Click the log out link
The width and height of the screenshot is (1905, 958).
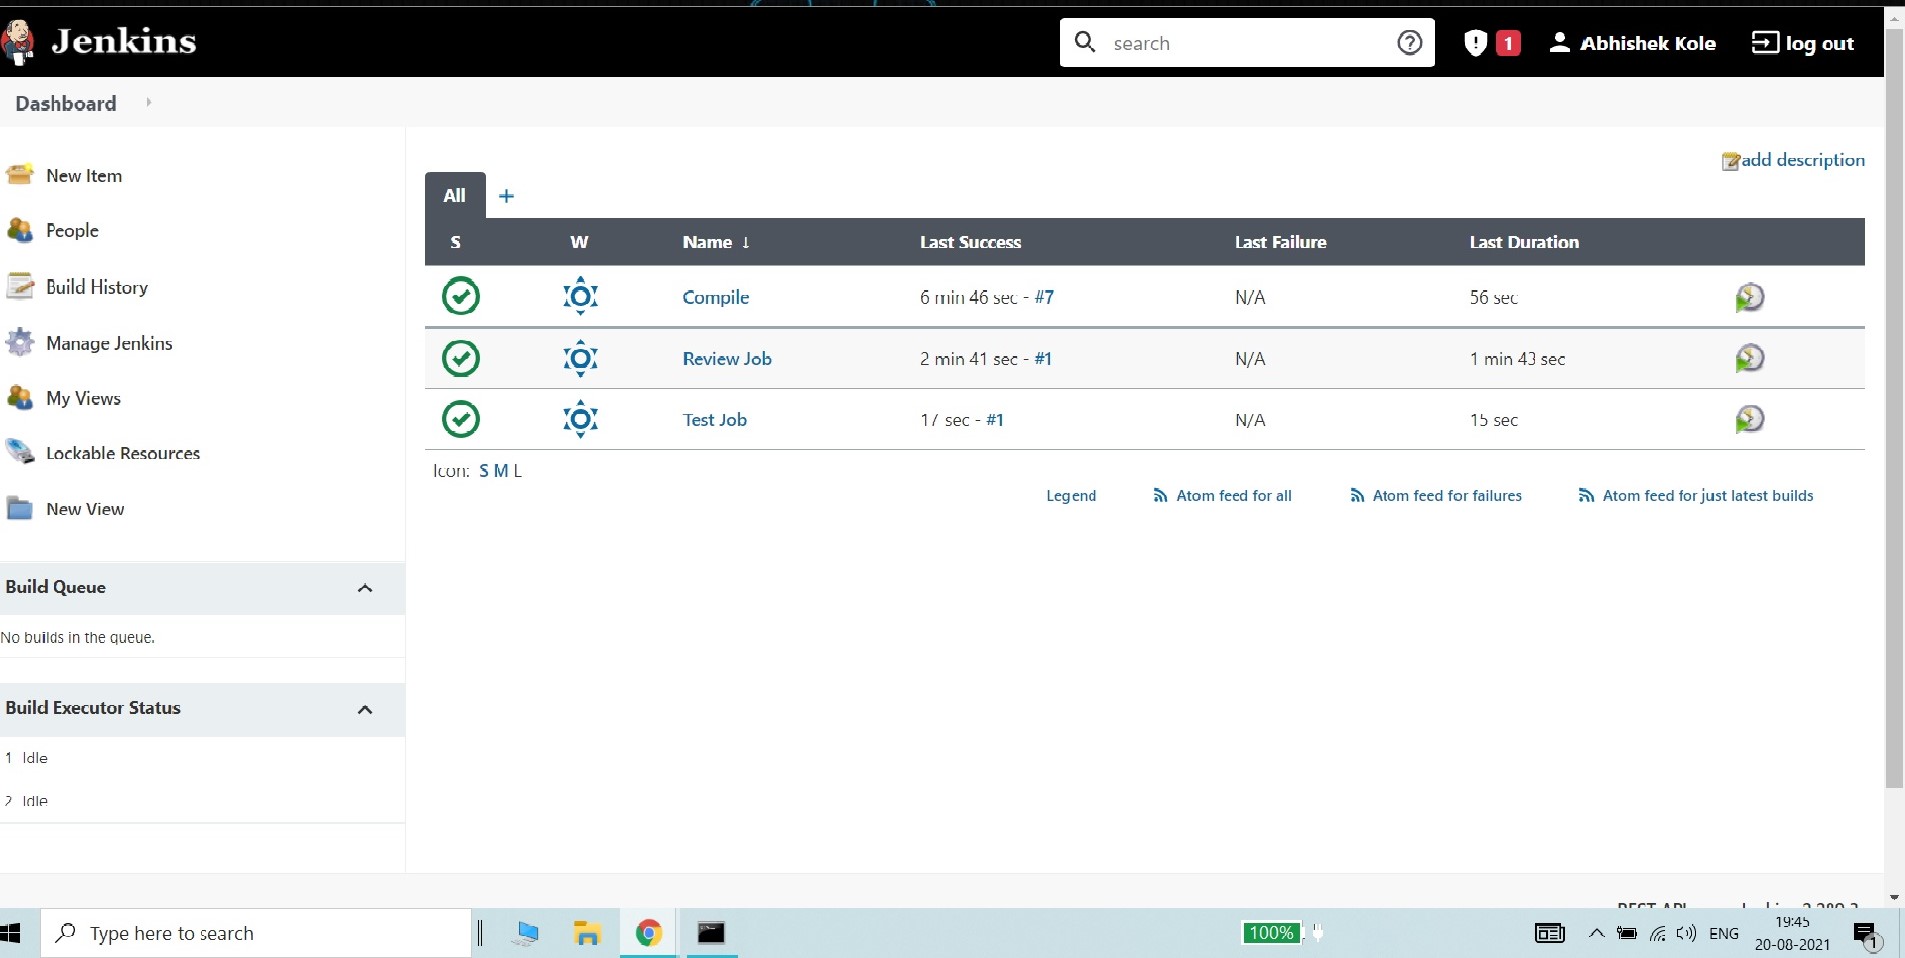click(x=1803, y=43)
